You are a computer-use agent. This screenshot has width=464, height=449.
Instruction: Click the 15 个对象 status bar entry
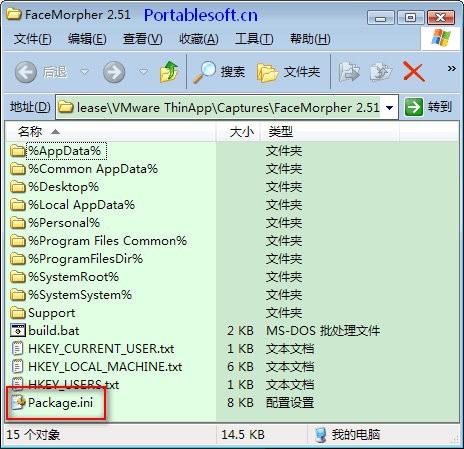click(x=33, y=435)
